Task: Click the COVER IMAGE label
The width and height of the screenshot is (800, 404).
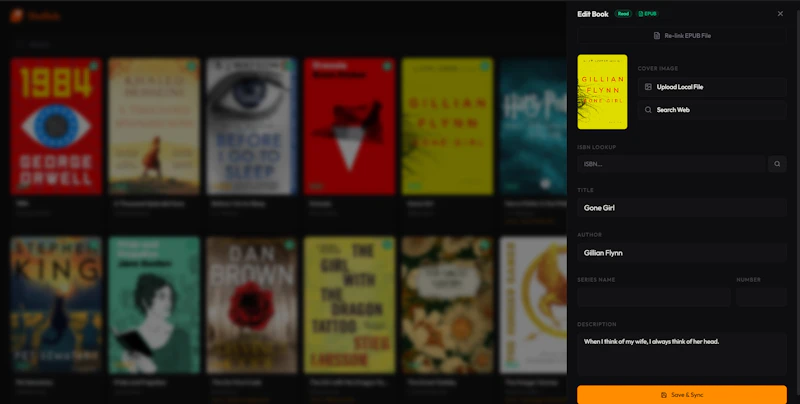Action: tap(658, 68)
